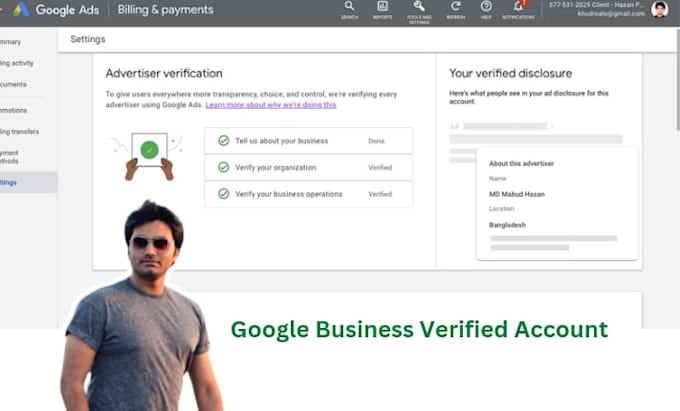Screen dimensions: 680x411
Task: Open the Summary sidebar item
Action: 10,42
